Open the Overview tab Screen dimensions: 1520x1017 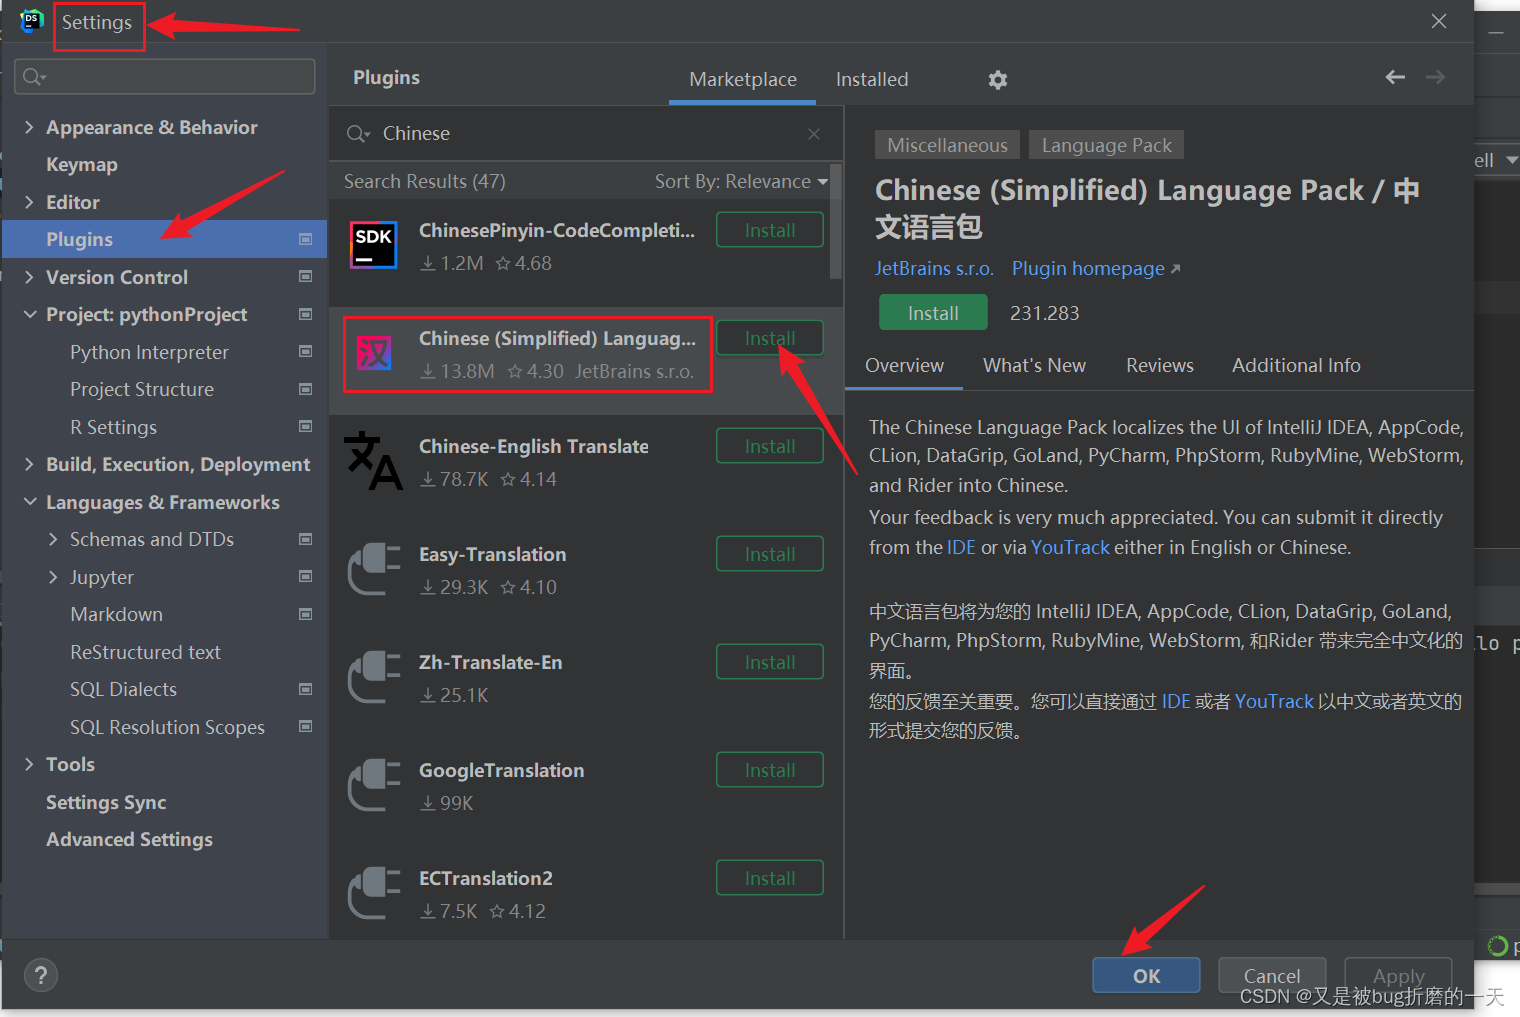point(904,365)
